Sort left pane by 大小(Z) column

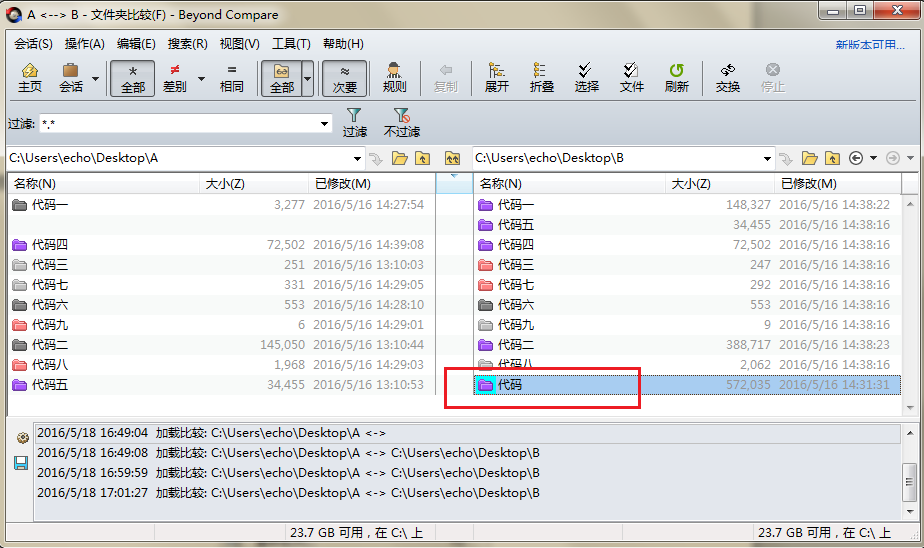coord(254,184)
